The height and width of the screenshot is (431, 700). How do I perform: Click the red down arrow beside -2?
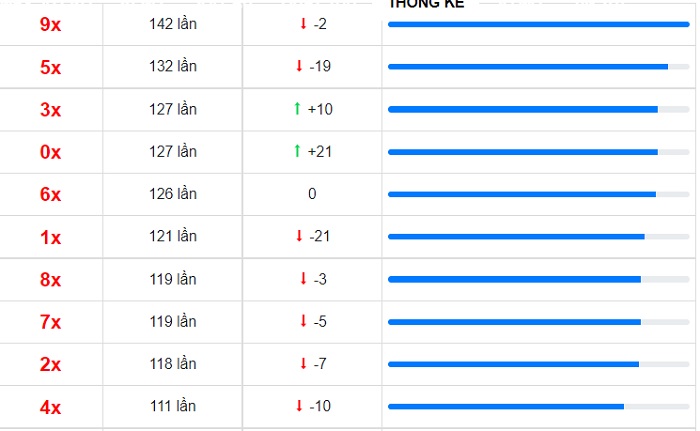coord(303,24)
